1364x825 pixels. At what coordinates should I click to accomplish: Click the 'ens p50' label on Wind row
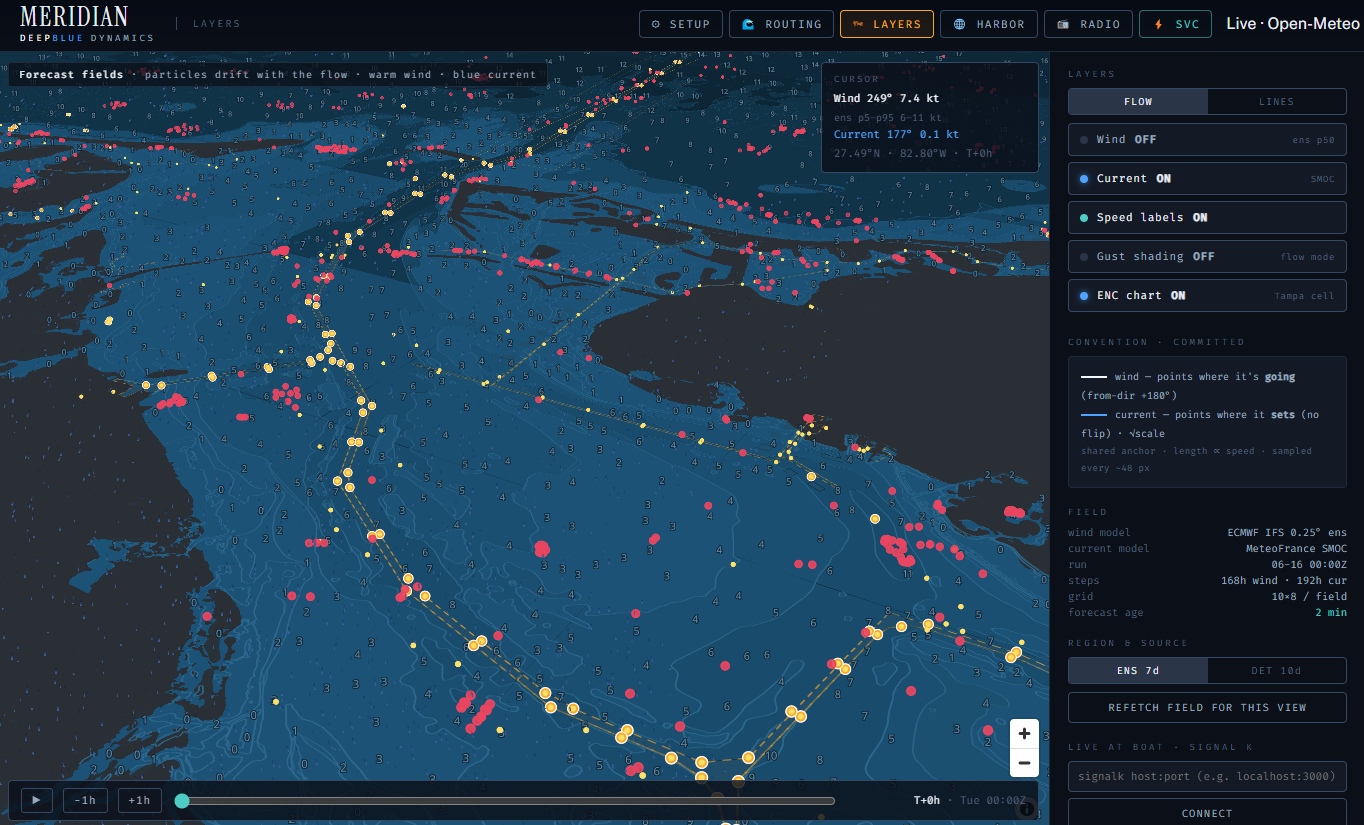pyautogui.click(x=1313, y=140)
